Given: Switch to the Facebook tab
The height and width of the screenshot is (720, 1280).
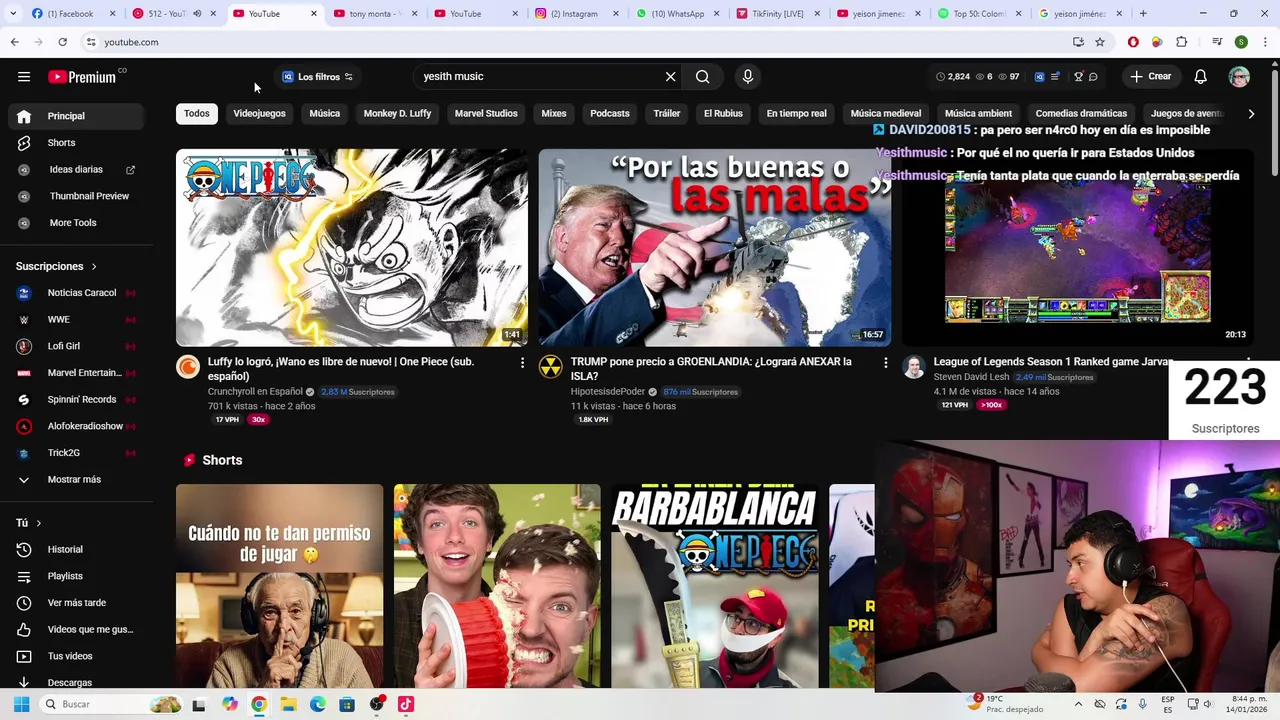Looking at the screenshot, I should pos(70,14).
